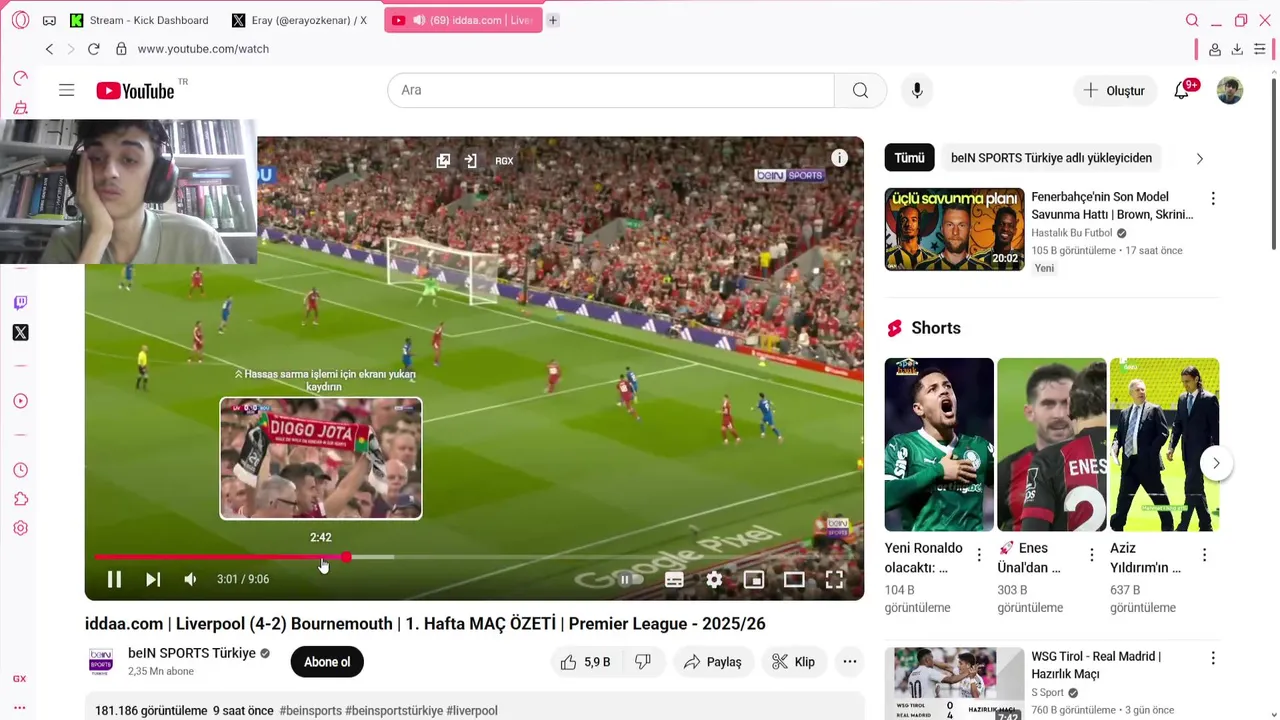Open the YouTube hamburger guide menu
The image size is (1280, 720).
[67, 90]
